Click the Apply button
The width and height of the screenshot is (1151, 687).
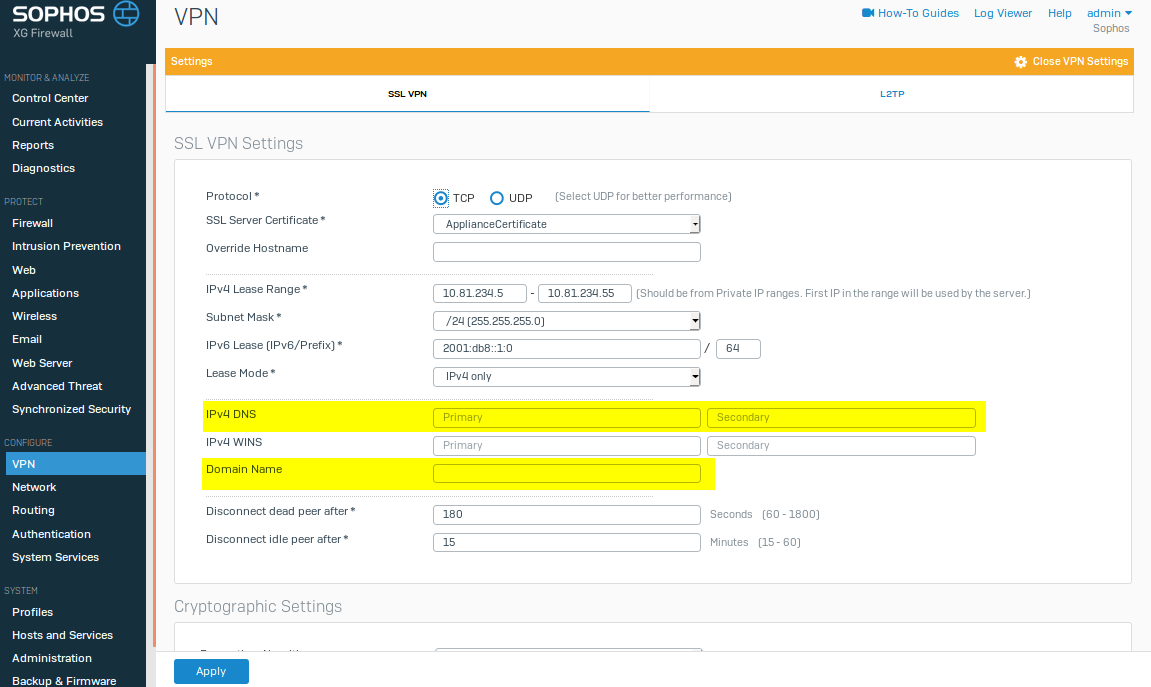(x=211, y=672)
